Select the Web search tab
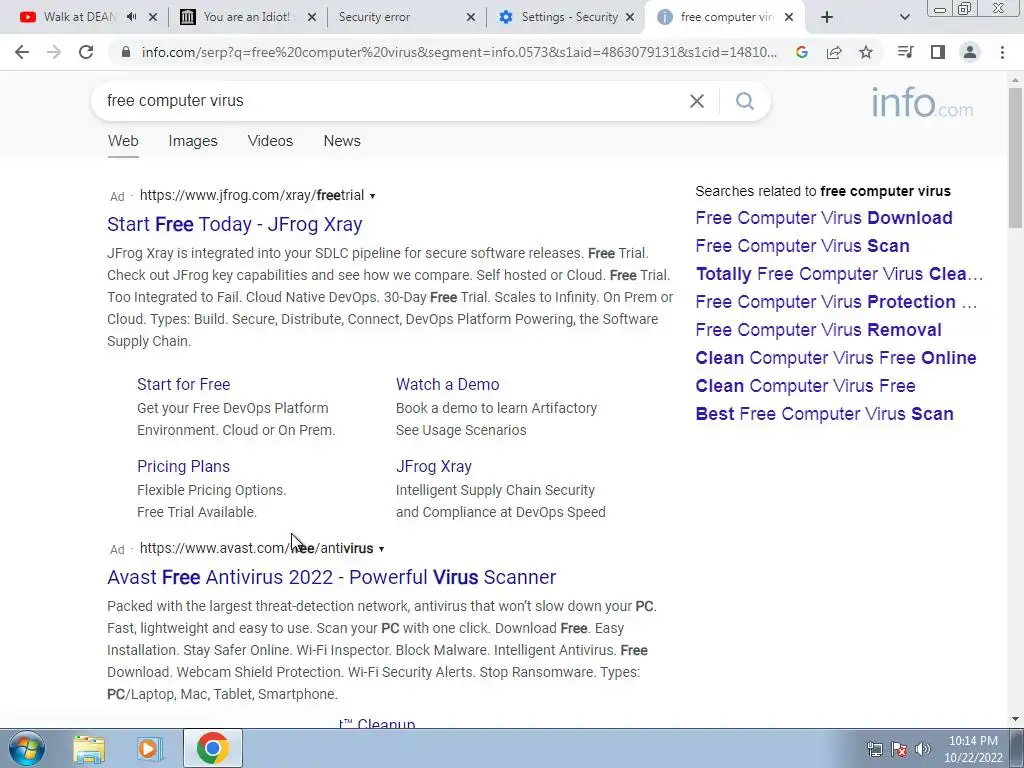 (x=123, y=141)
